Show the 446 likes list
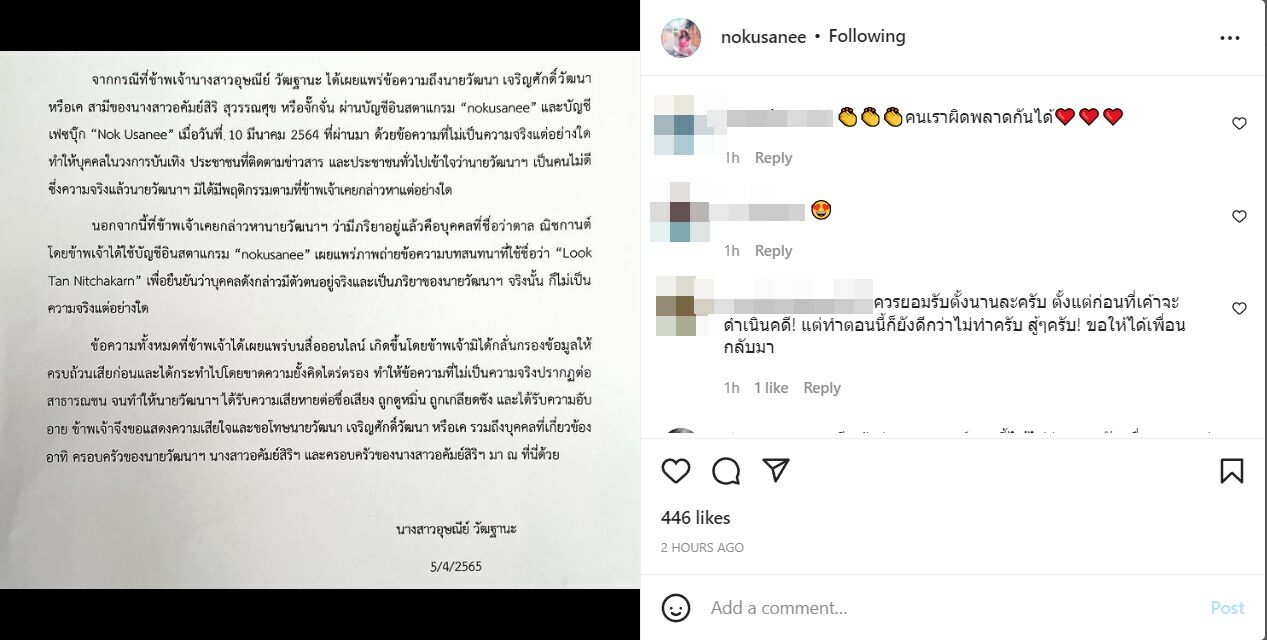This screenshot has height=640, width=1267. (696, 518)
